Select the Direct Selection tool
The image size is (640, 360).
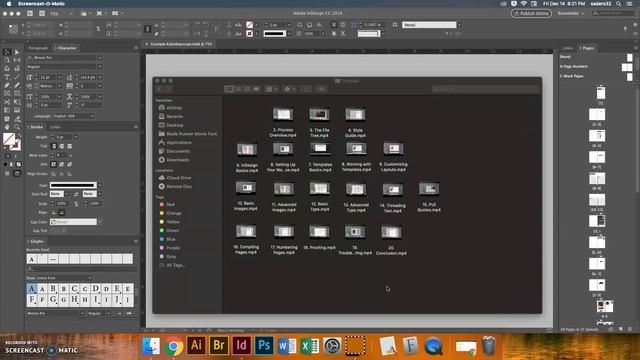click(17, 52)
